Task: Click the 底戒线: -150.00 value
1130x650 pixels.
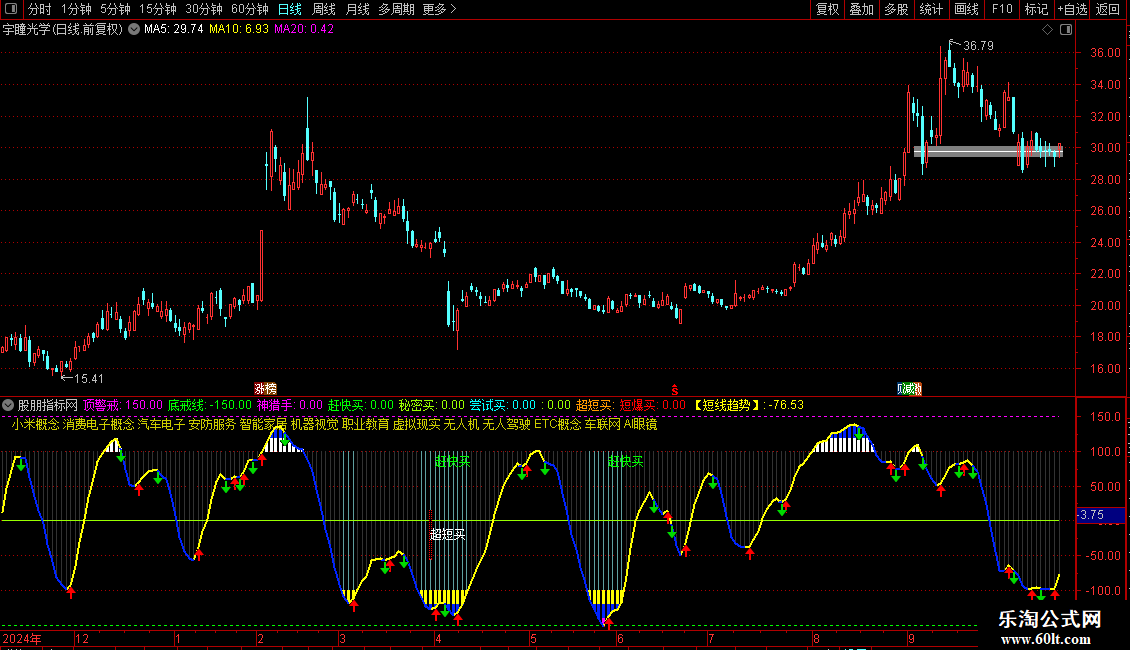Action: pyautogui.click(x=210, y=405)
